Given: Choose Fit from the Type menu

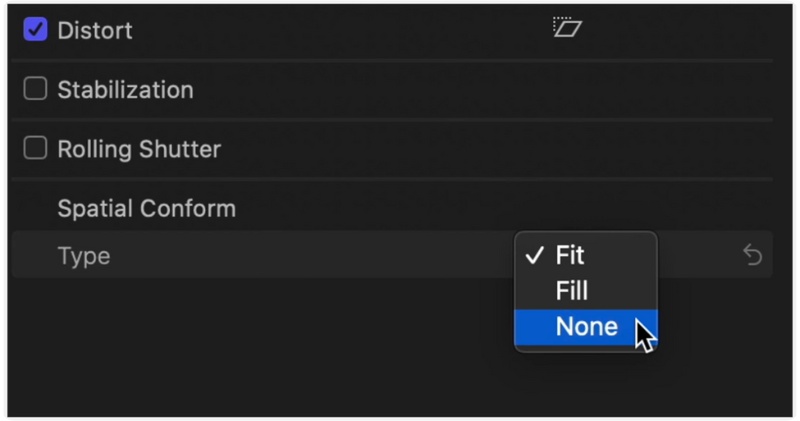Looking at the screenshot, I should 570,255.
